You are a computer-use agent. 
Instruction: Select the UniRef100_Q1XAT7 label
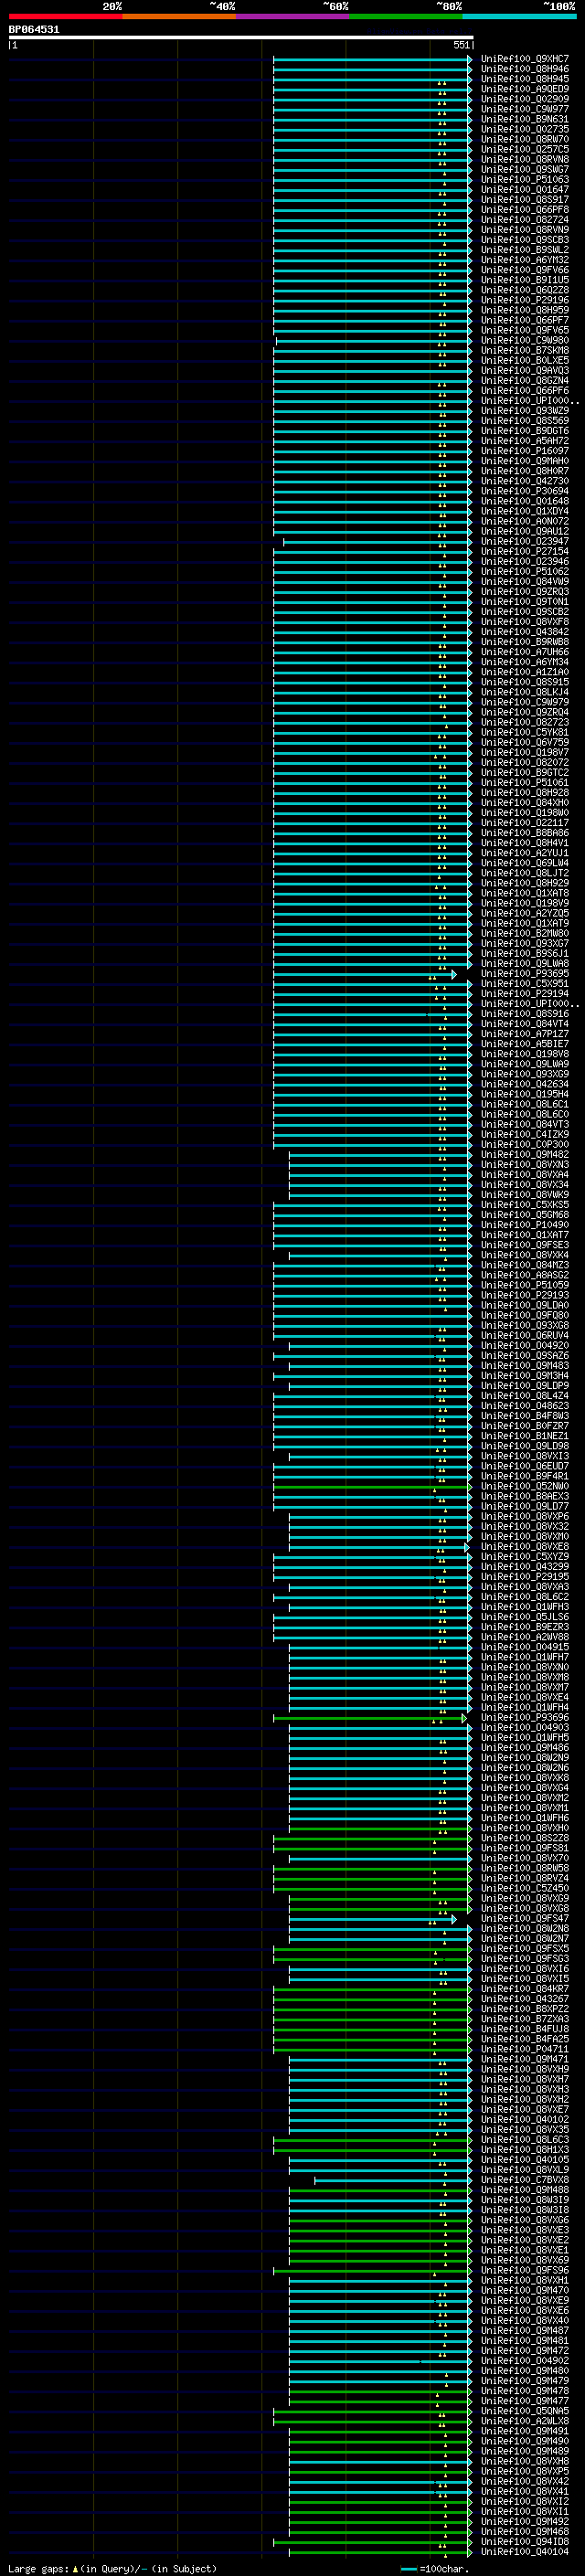[x=525, y=1235]
